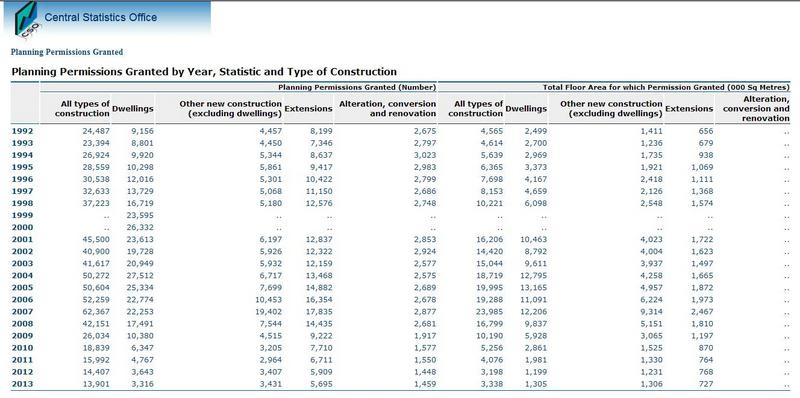
Task: Click the value 10,221 in the 1998 row
Action: click(489, 204)
